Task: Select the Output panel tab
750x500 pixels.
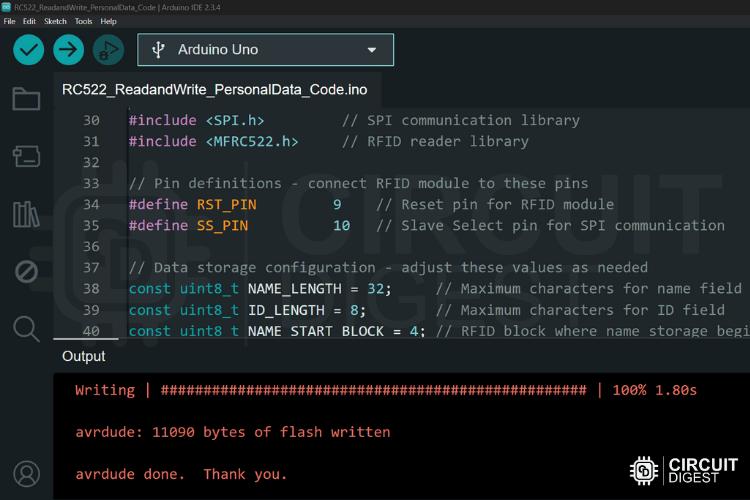Action: pos(83,356)
